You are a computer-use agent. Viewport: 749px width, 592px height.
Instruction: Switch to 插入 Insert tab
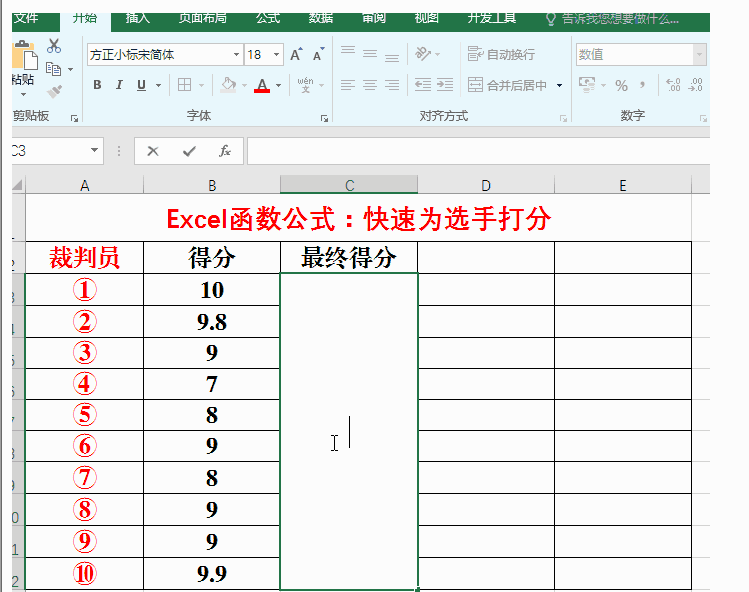tap(138, 18)
